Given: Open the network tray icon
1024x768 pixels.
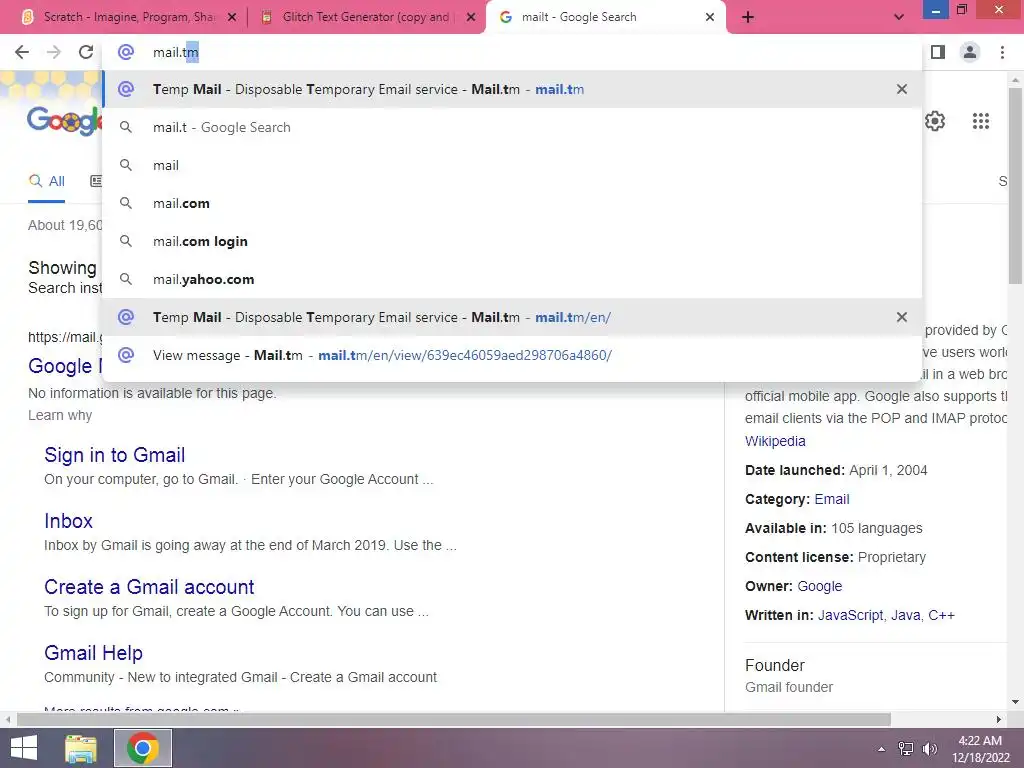Looking at the screenshot, I should click(x=905, y=749).
